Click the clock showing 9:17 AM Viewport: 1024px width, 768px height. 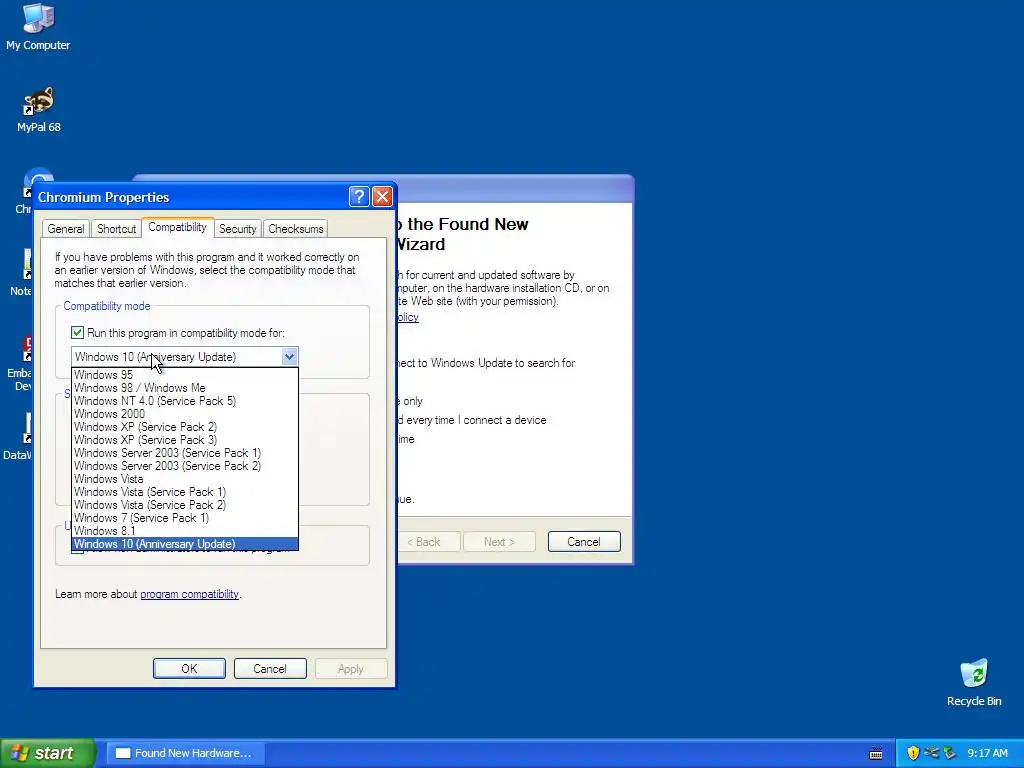pyautogui.click(x=987, y=753)
